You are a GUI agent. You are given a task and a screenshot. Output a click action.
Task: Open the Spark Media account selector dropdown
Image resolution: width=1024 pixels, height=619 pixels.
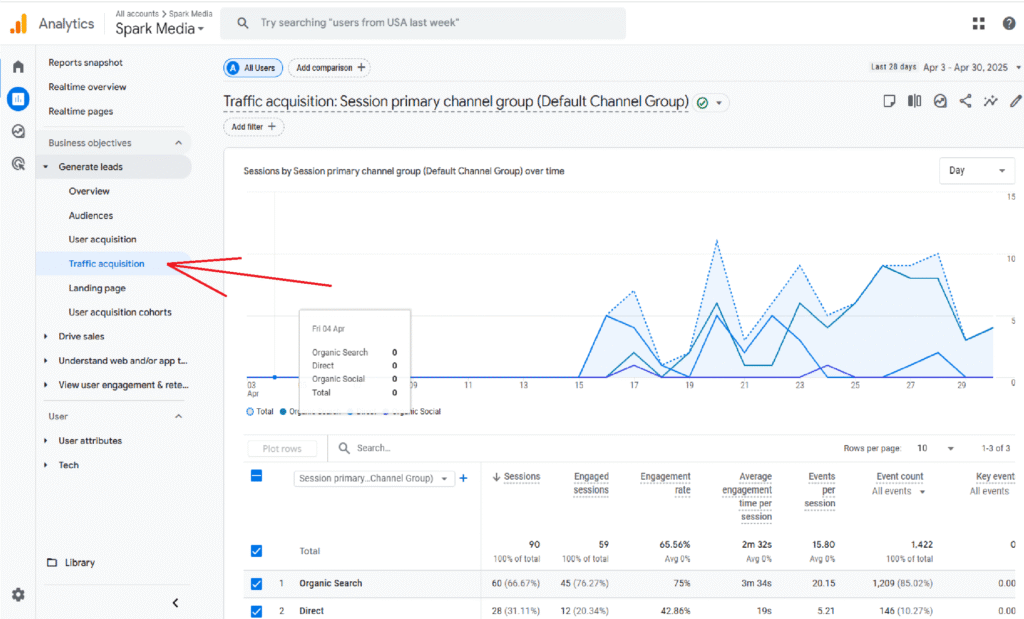click(160, 29)
